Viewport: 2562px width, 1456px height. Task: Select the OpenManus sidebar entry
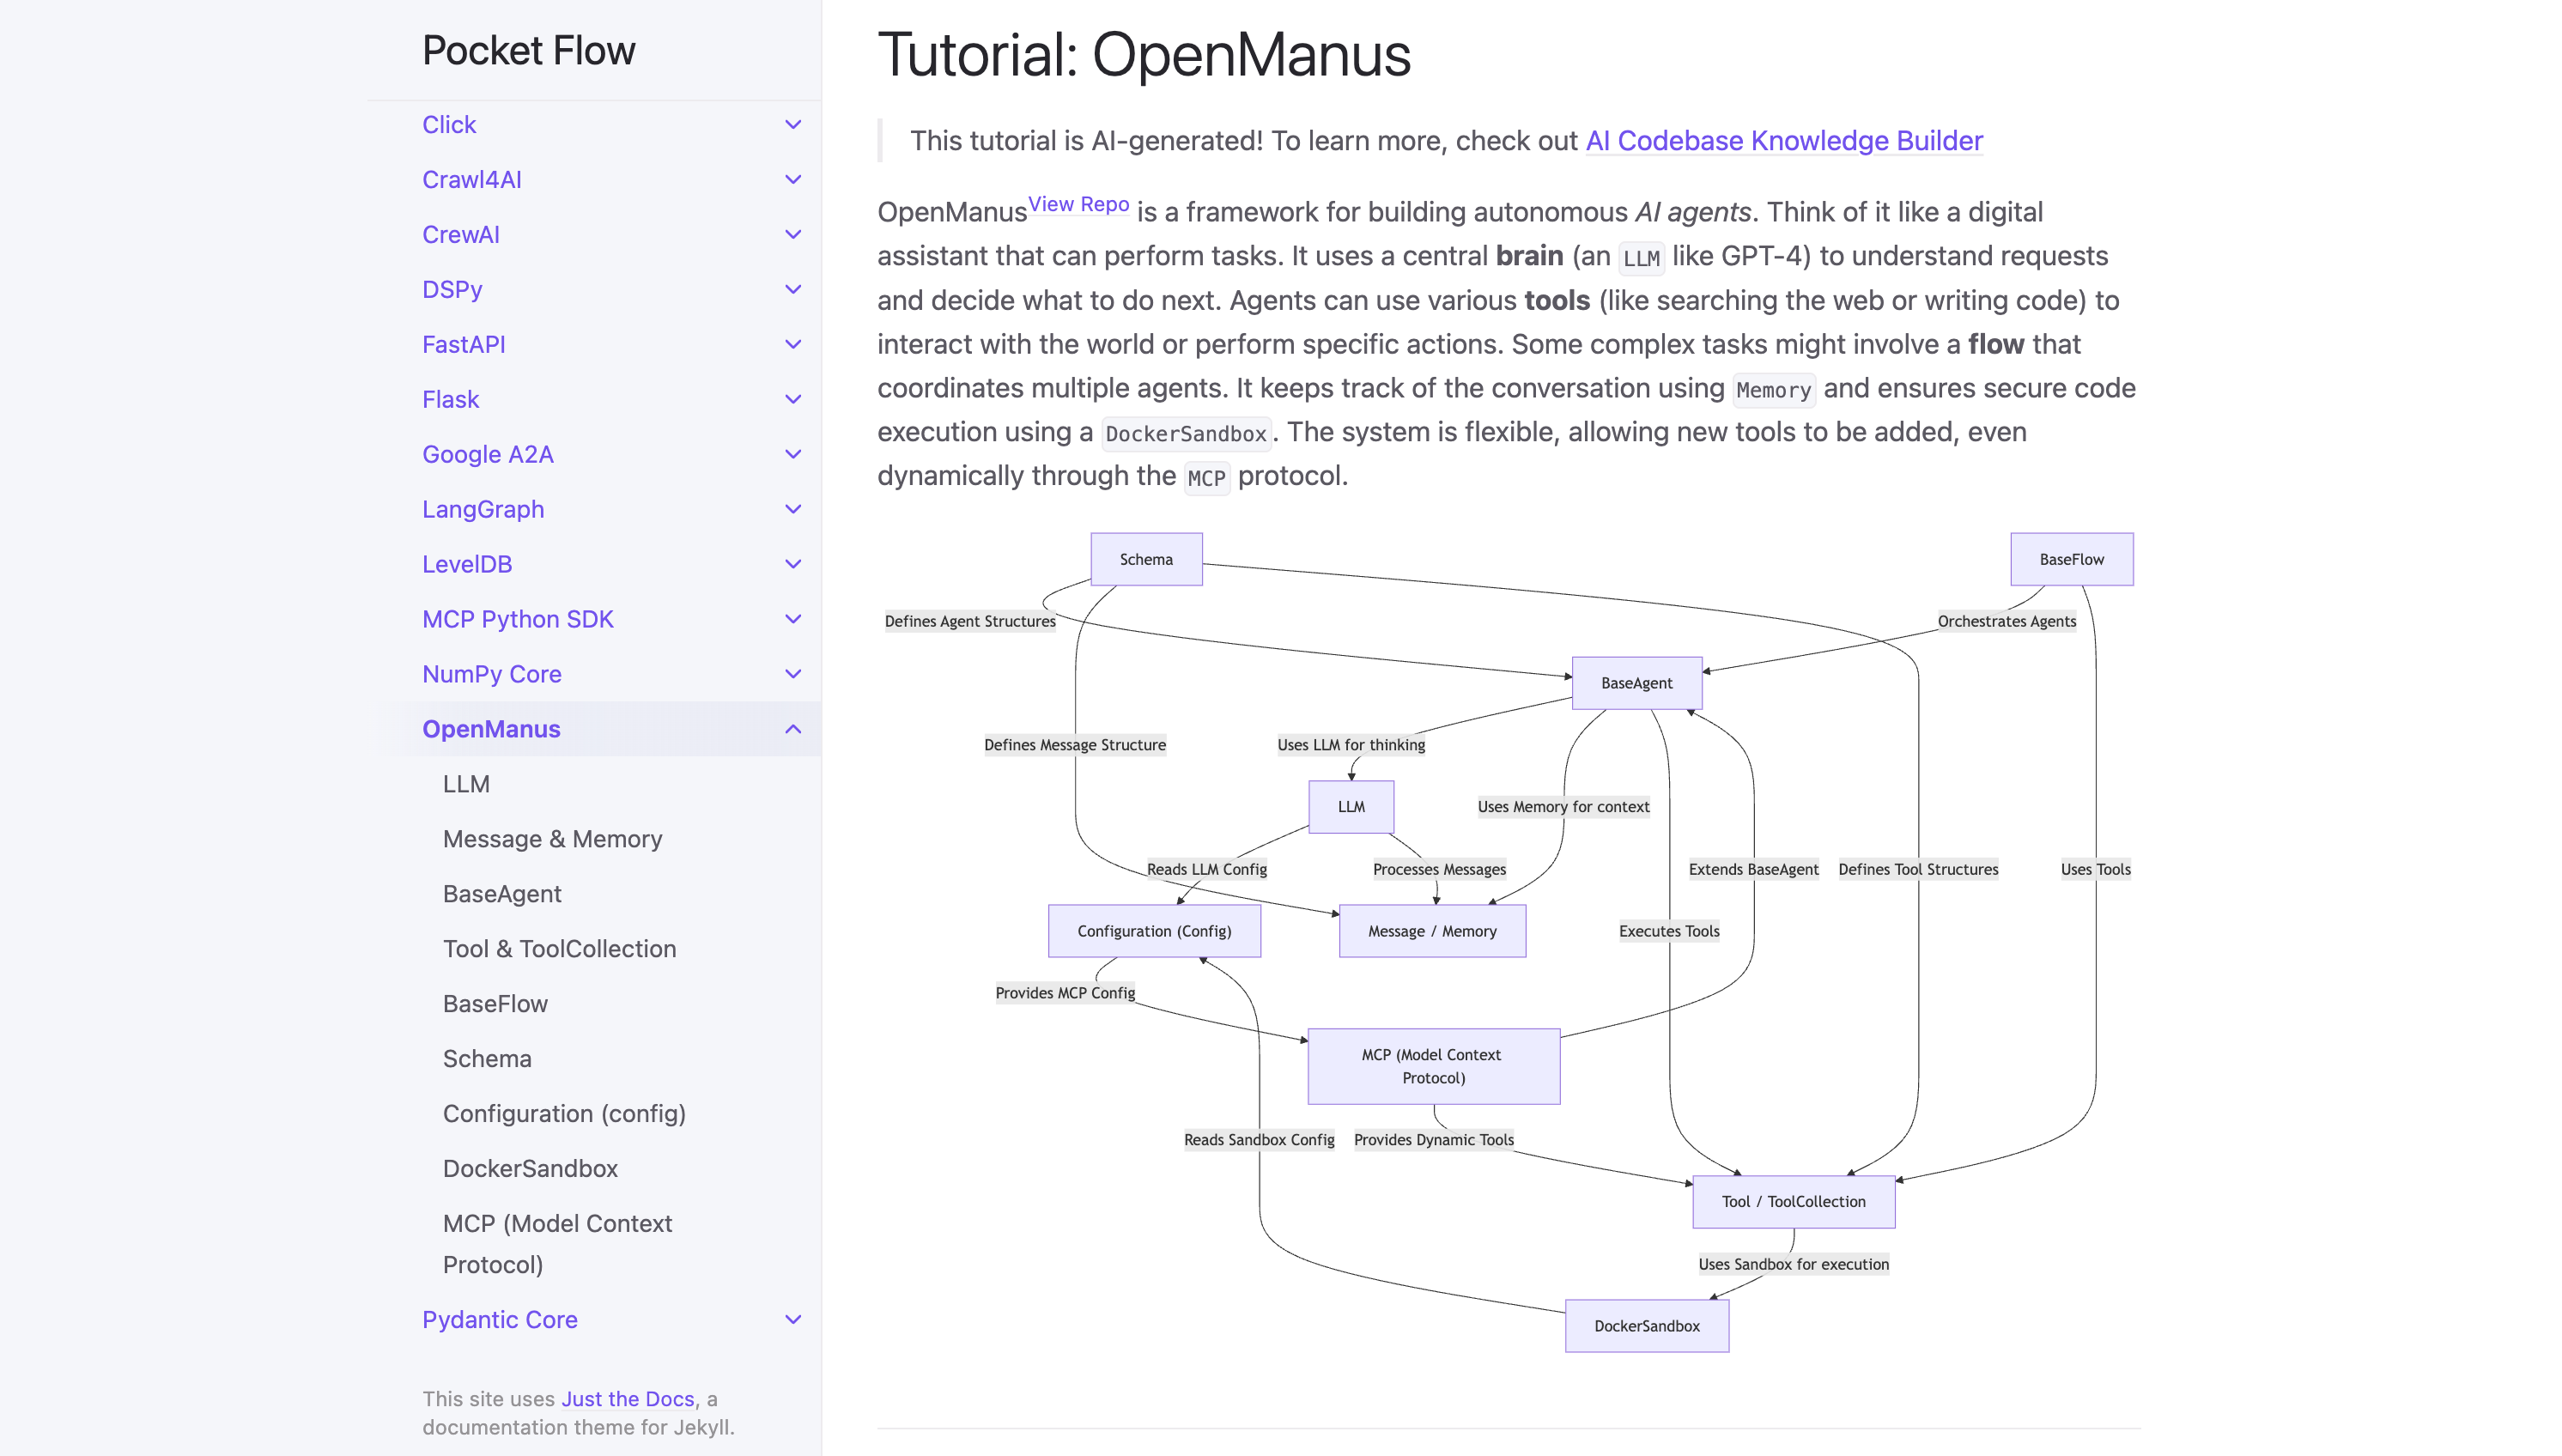pos(491,730)
